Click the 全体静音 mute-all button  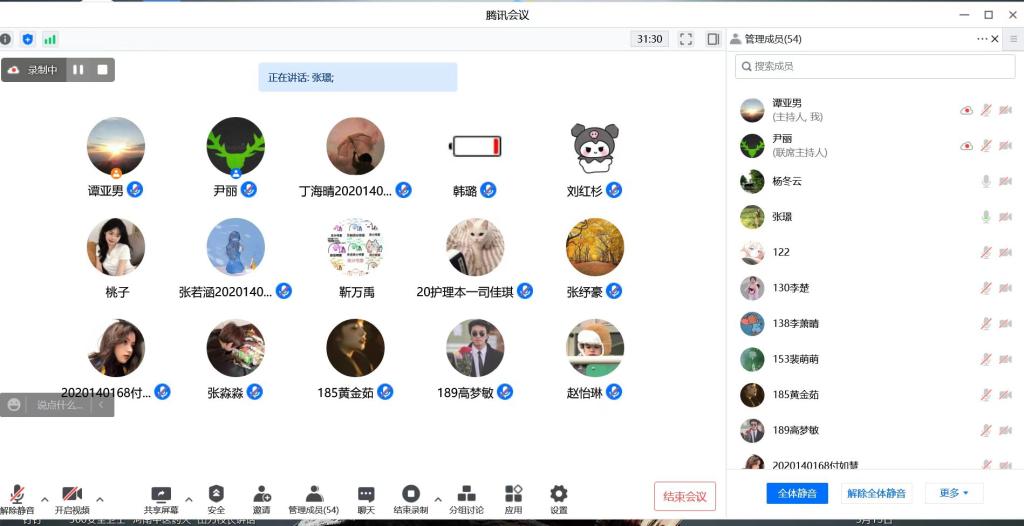tap(797, 493)
